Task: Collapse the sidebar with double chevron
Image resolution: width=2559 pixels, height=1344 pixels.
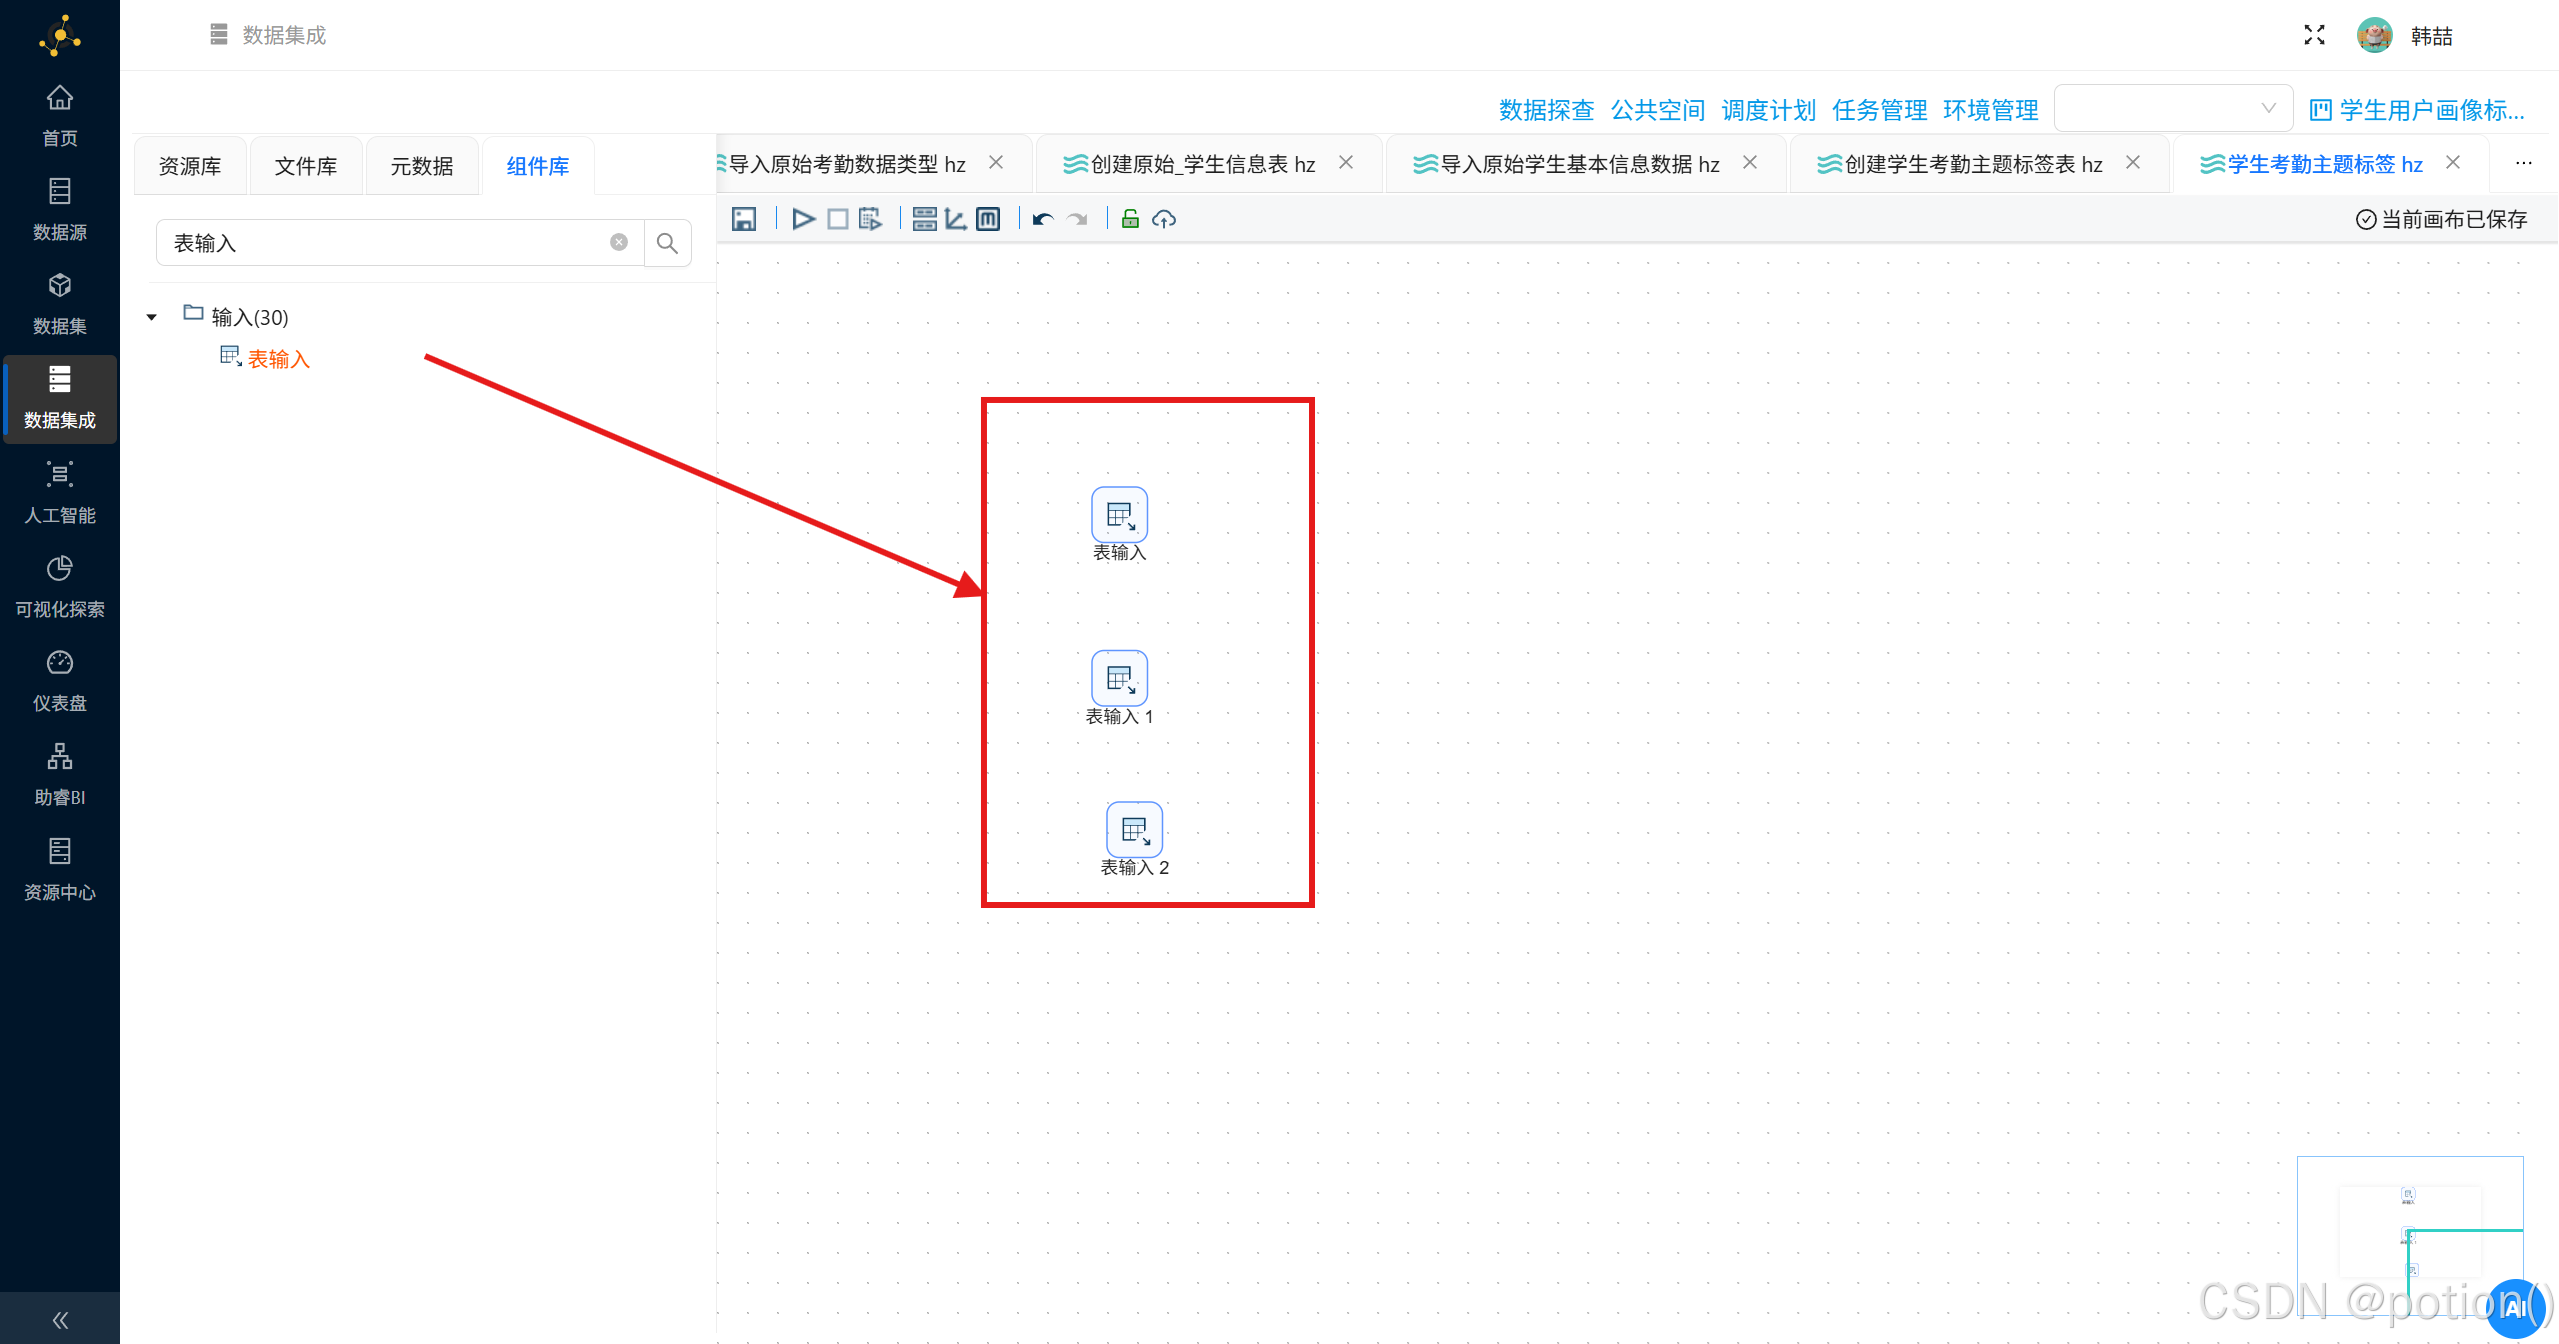Action: tap(60, 1320)
